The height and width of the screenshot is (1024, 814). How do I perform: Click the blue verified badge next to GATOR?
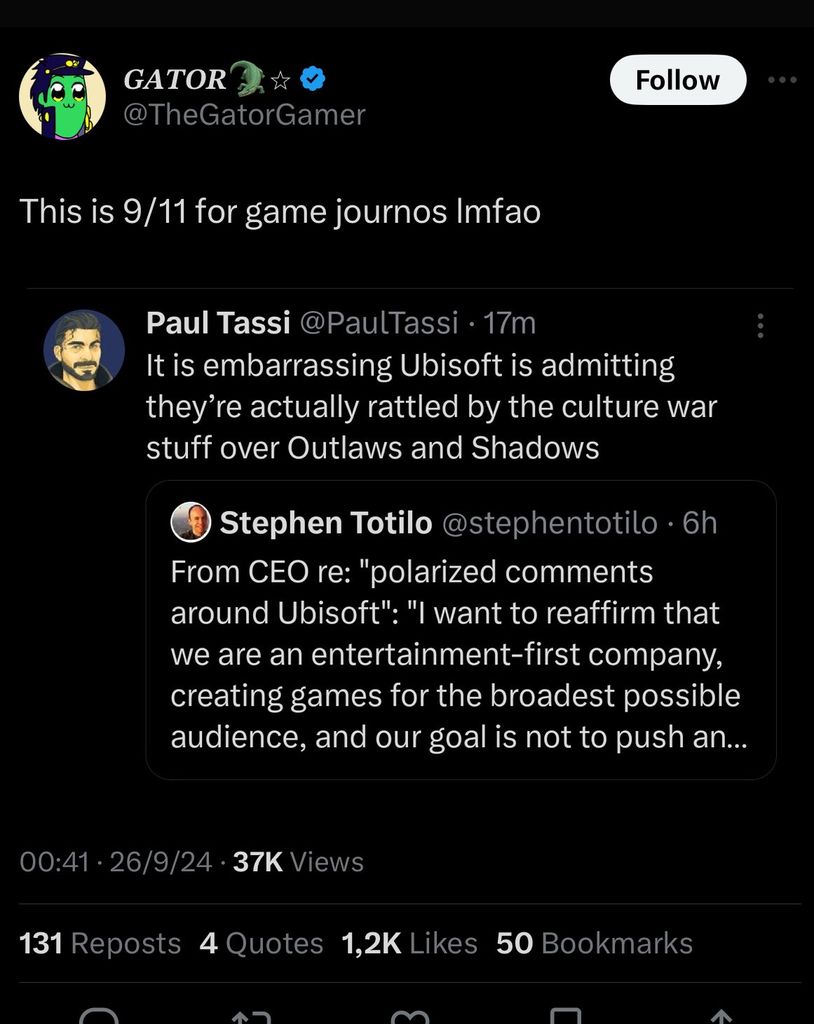tap(315, 78)
